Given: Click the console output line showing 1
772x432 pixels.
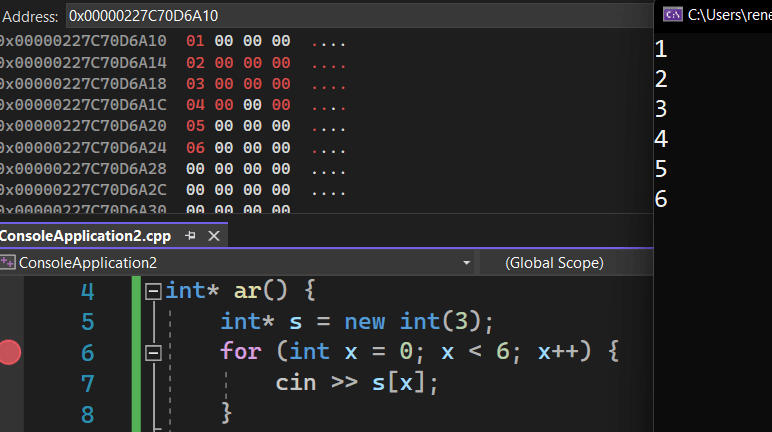Looking at the screenshot, I should coord(661,49).
